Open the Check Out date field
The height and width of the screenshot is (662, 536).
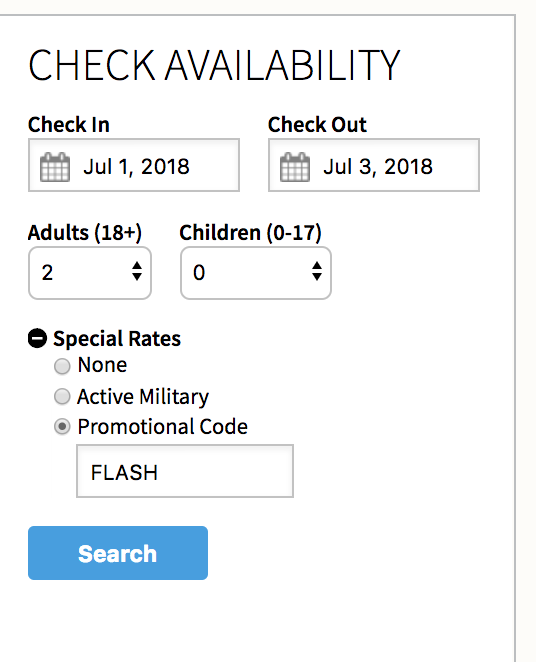374,165
